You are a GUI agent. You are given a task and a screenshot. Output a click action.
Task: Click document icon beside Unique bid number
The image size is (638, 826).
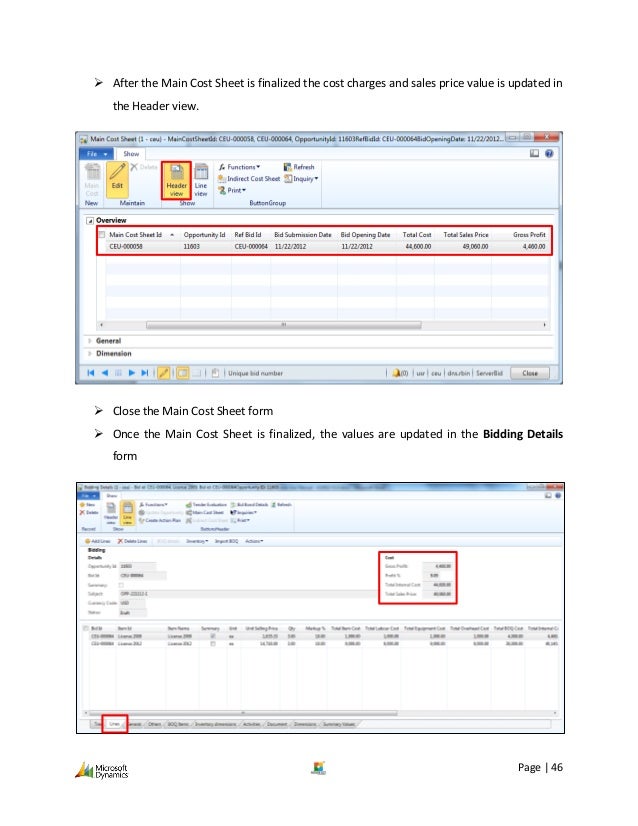[x=215, y=373]
